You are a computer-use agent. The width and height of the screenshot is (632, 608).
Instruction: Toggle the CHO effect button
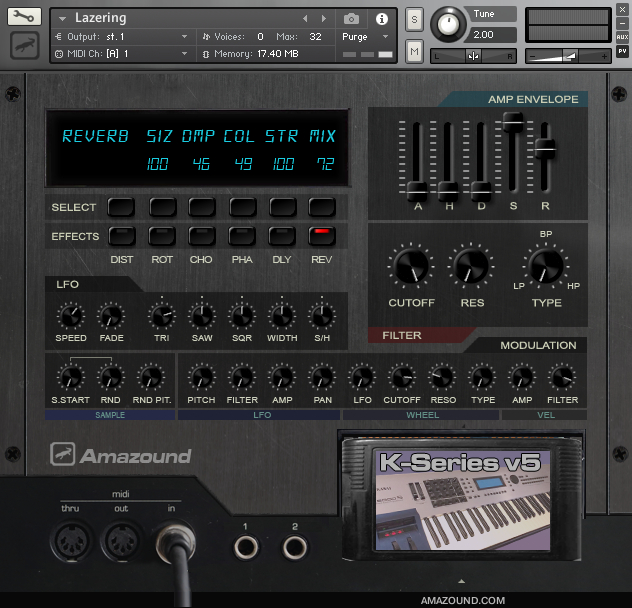tap(202, 236)
